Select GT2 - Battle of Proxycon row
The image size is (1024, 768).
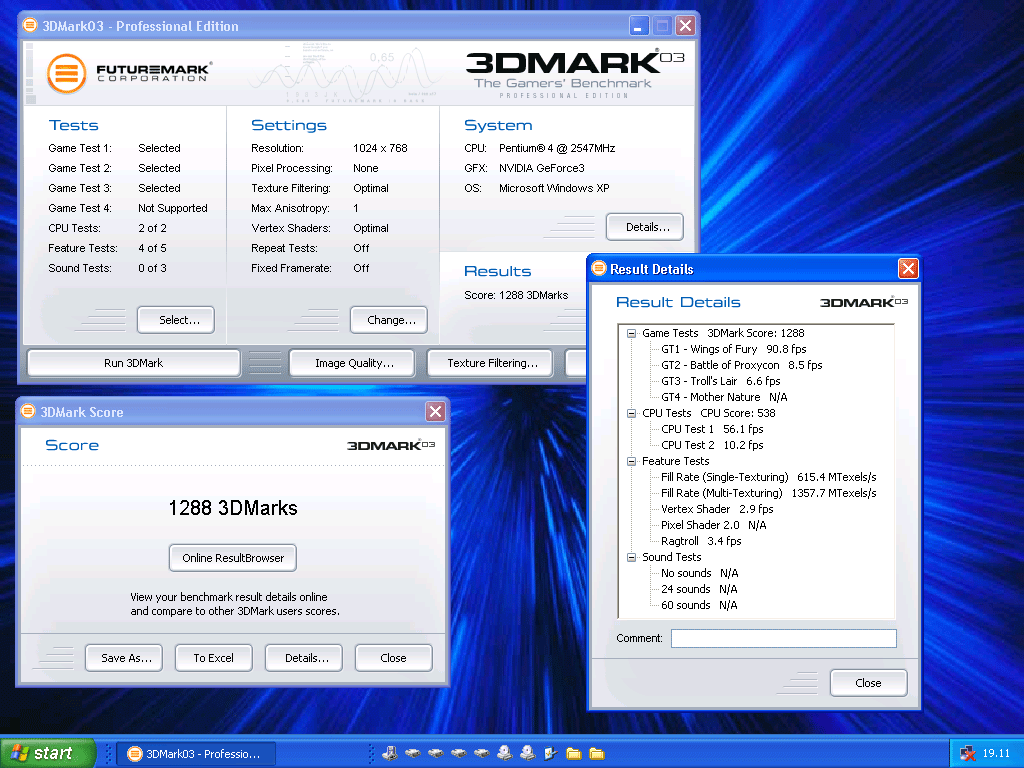coord(741,365)
